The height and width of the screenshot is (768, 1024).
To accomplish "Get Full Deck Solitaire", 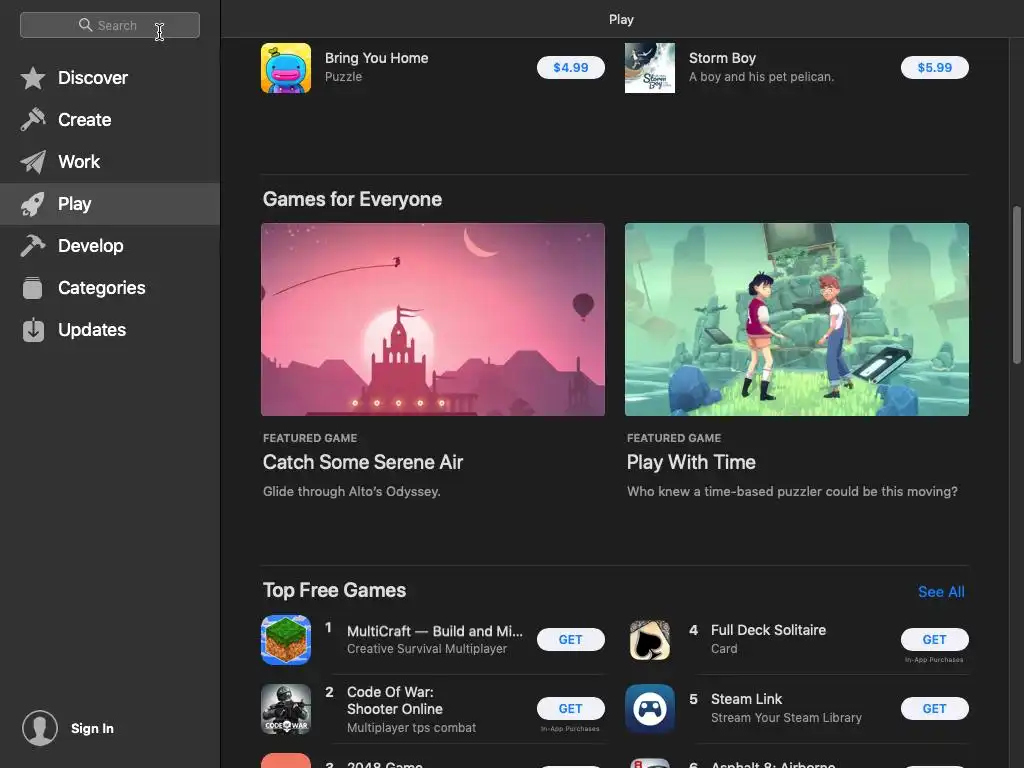I will (x=935, y=639).
